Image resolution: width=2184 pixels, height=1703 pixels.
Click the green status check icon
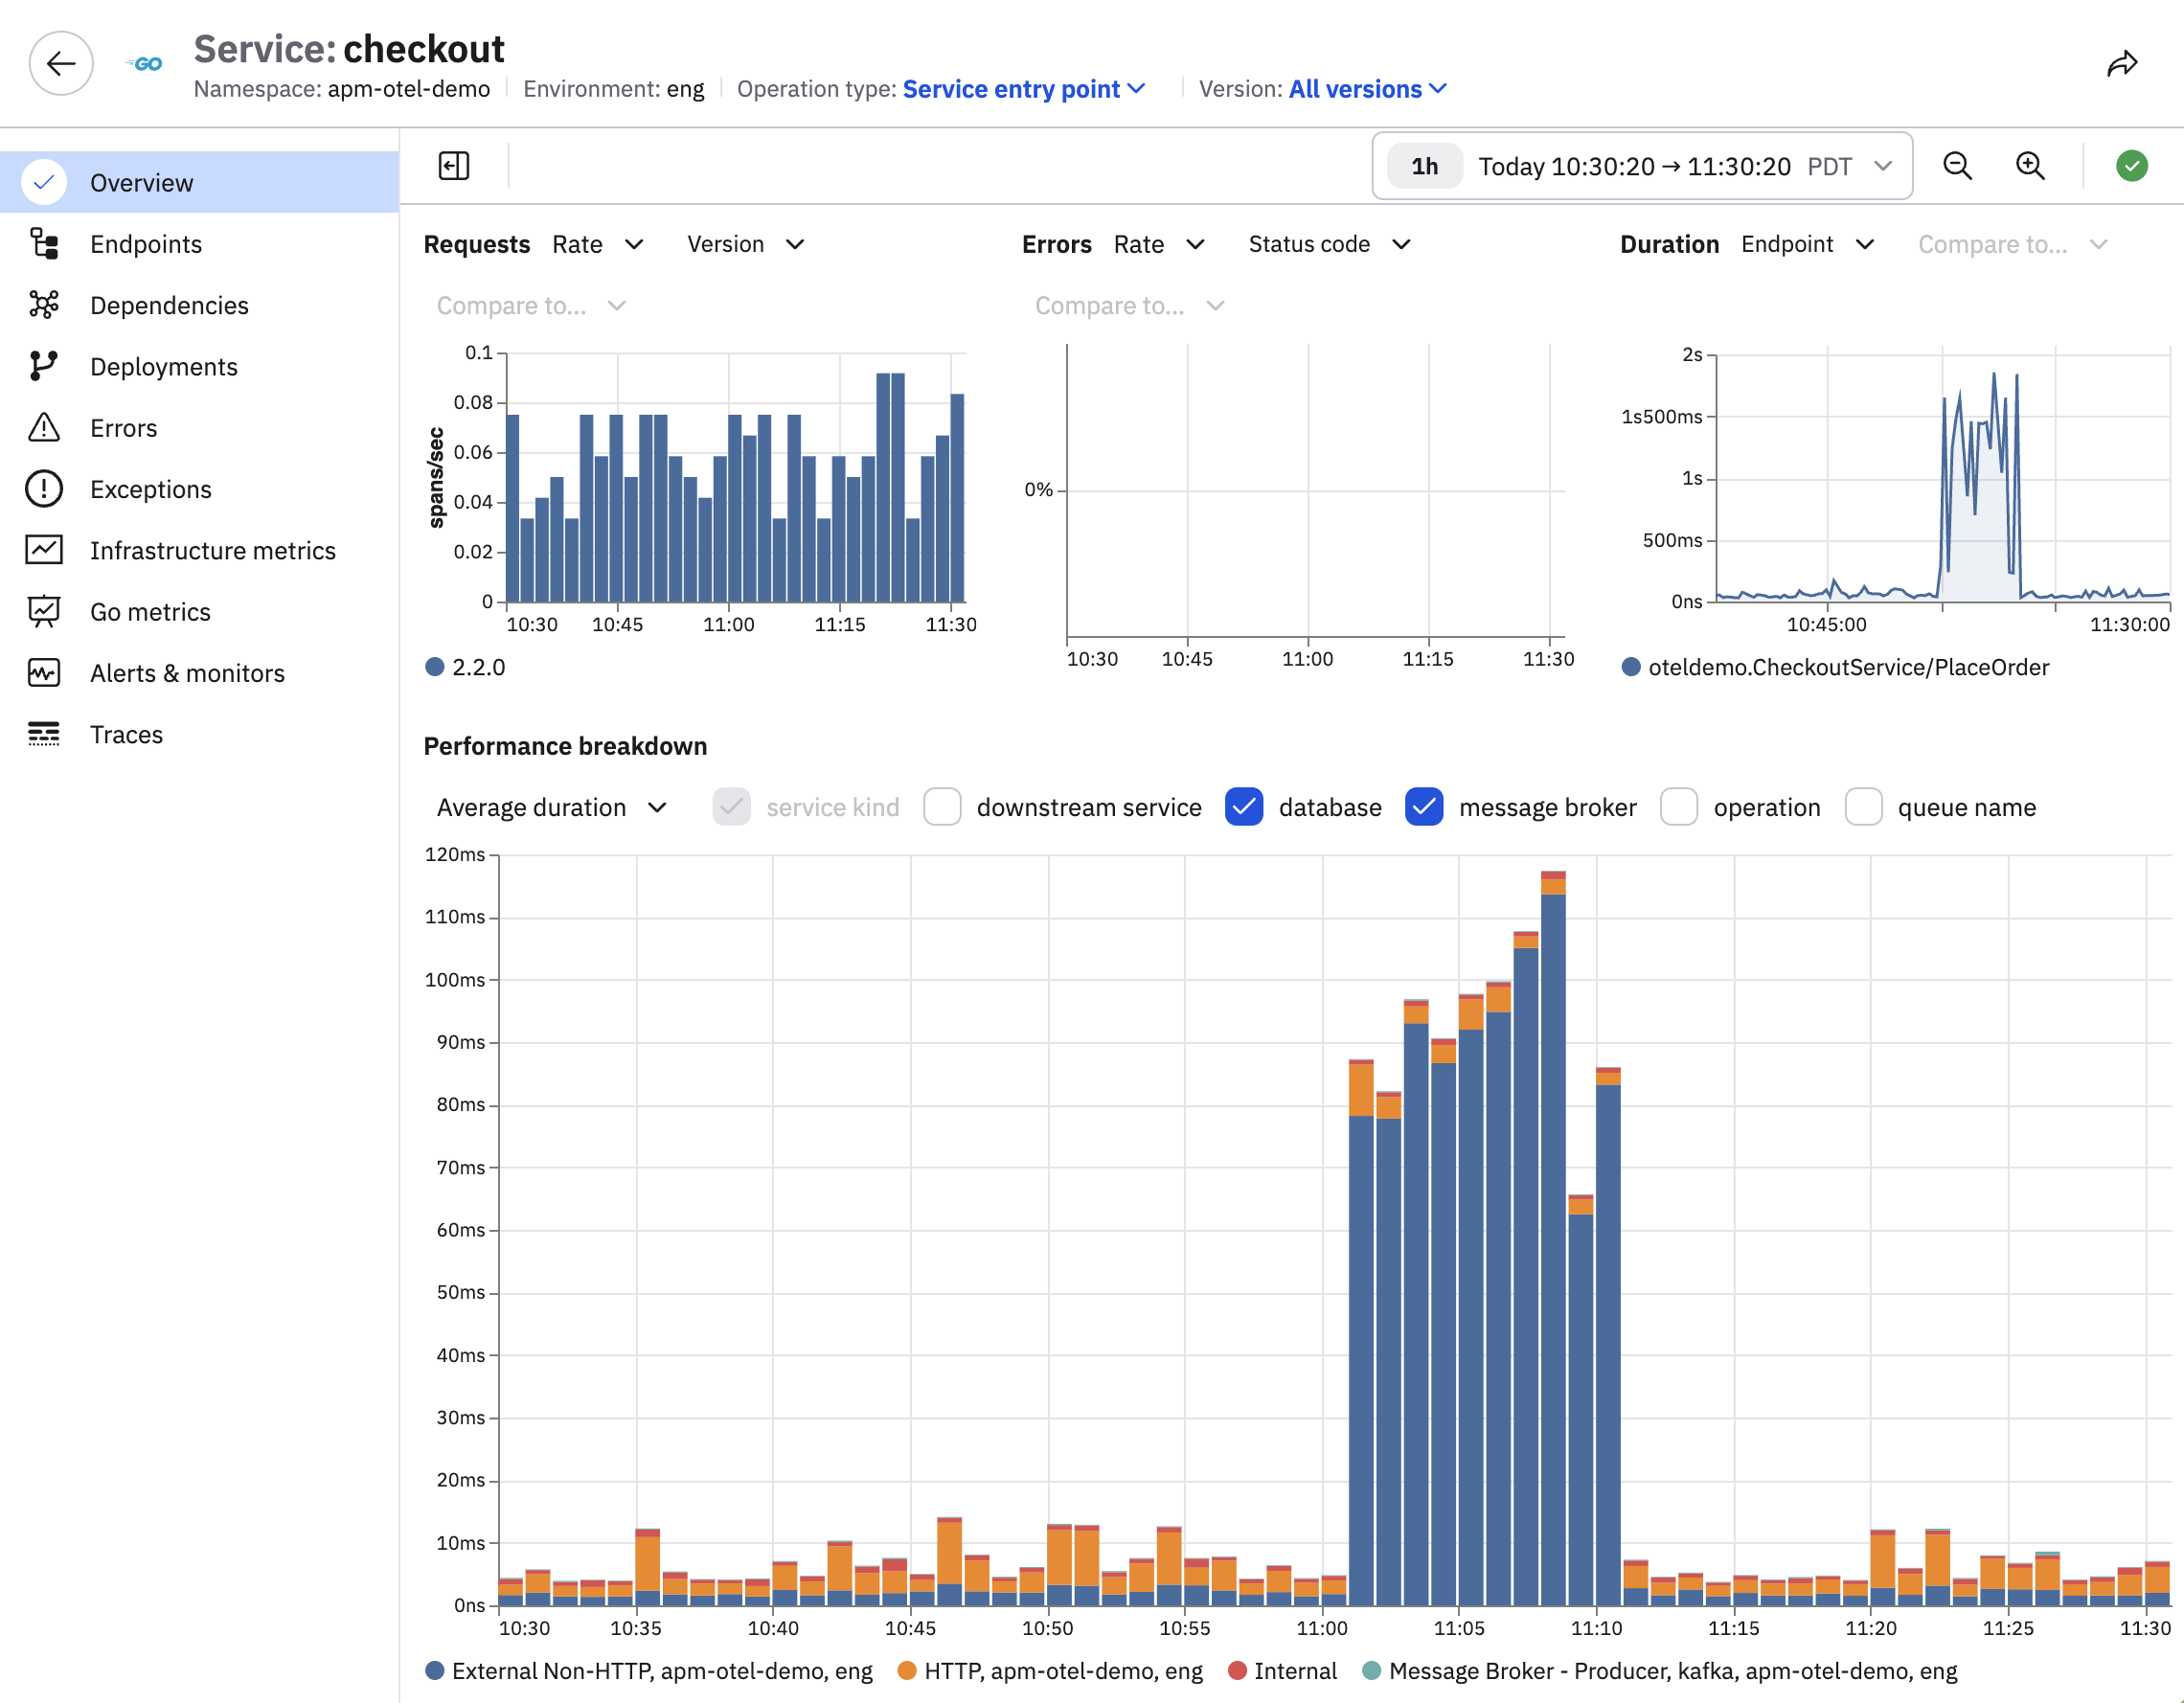2131,166
